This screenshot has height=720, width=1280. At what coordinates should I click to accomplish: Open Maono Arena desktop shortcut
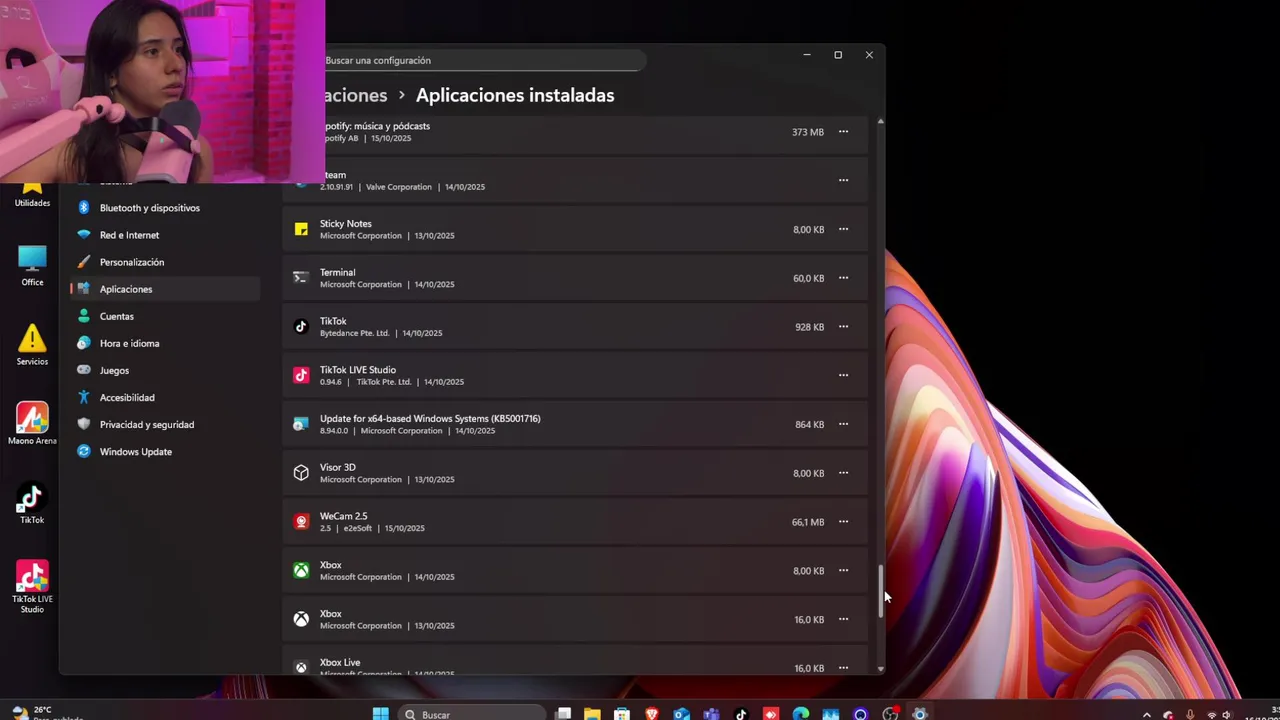click(x=32, y=424)
